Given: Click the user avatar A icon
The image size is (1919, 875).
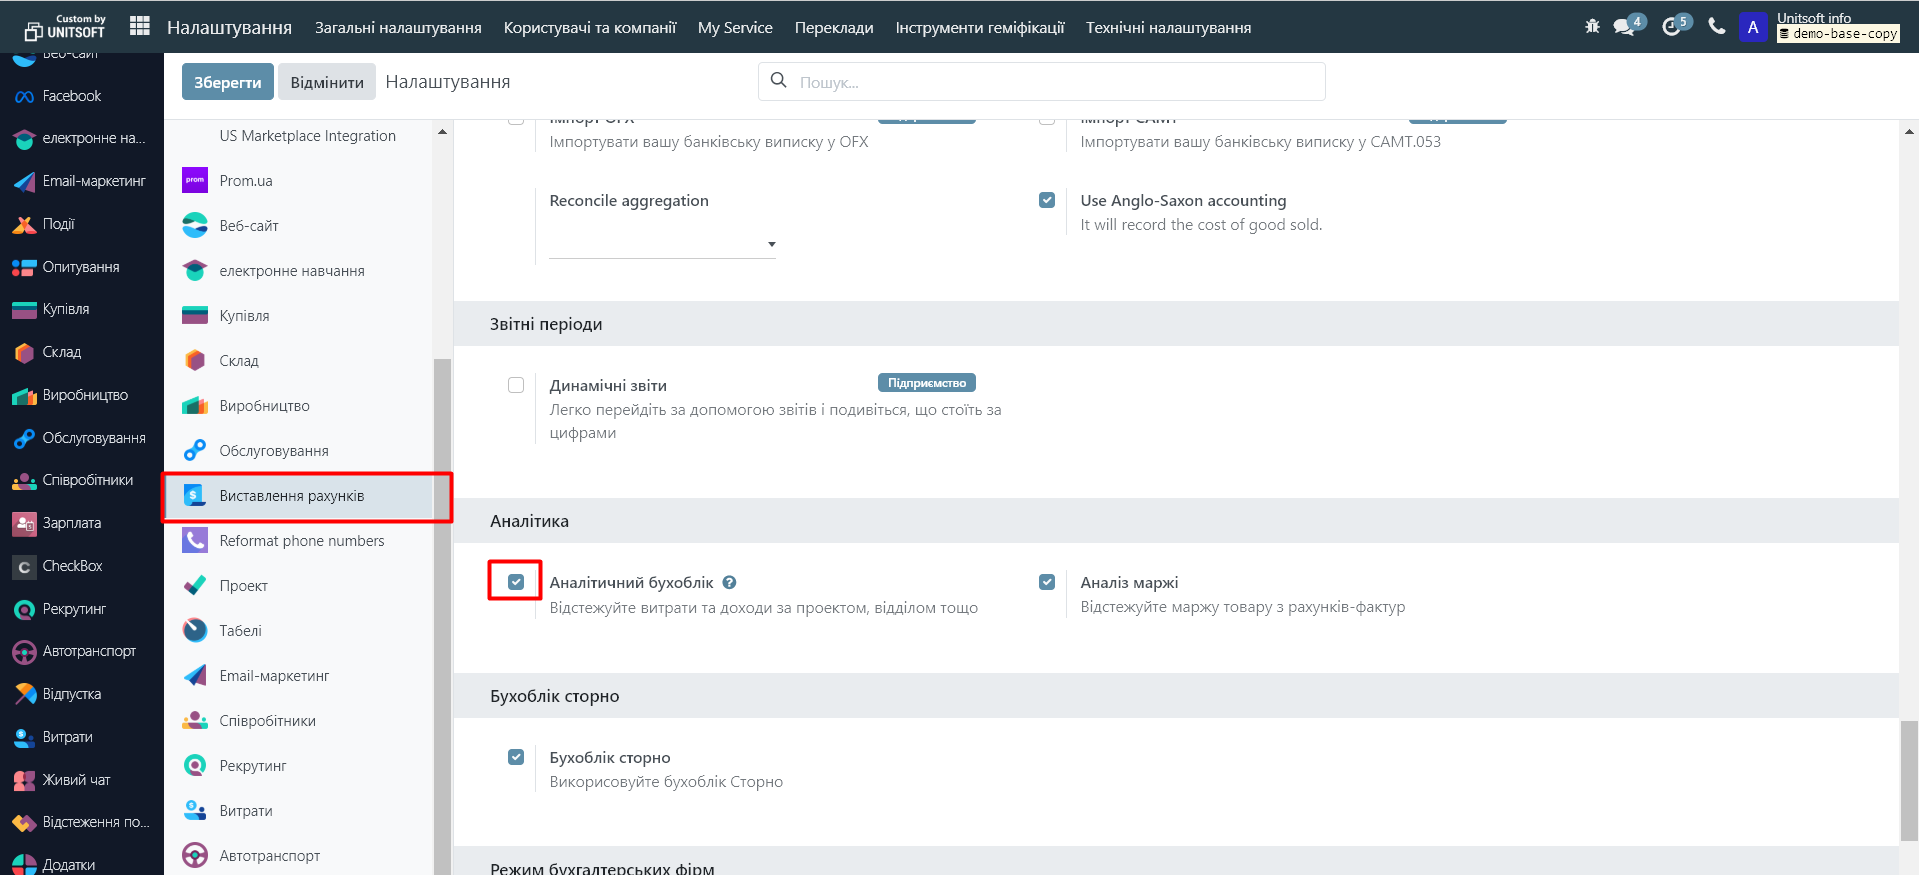Looking at the screenshot, I should (1753, 27).
